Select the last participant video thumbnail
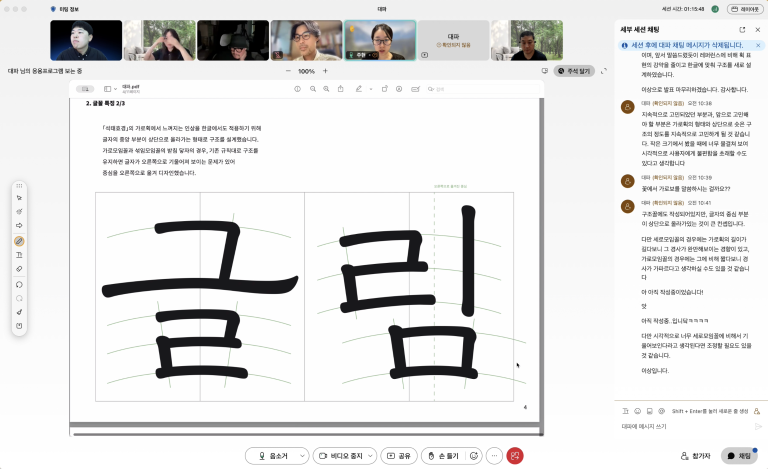 pyautogui.click(x=527, y=40)
